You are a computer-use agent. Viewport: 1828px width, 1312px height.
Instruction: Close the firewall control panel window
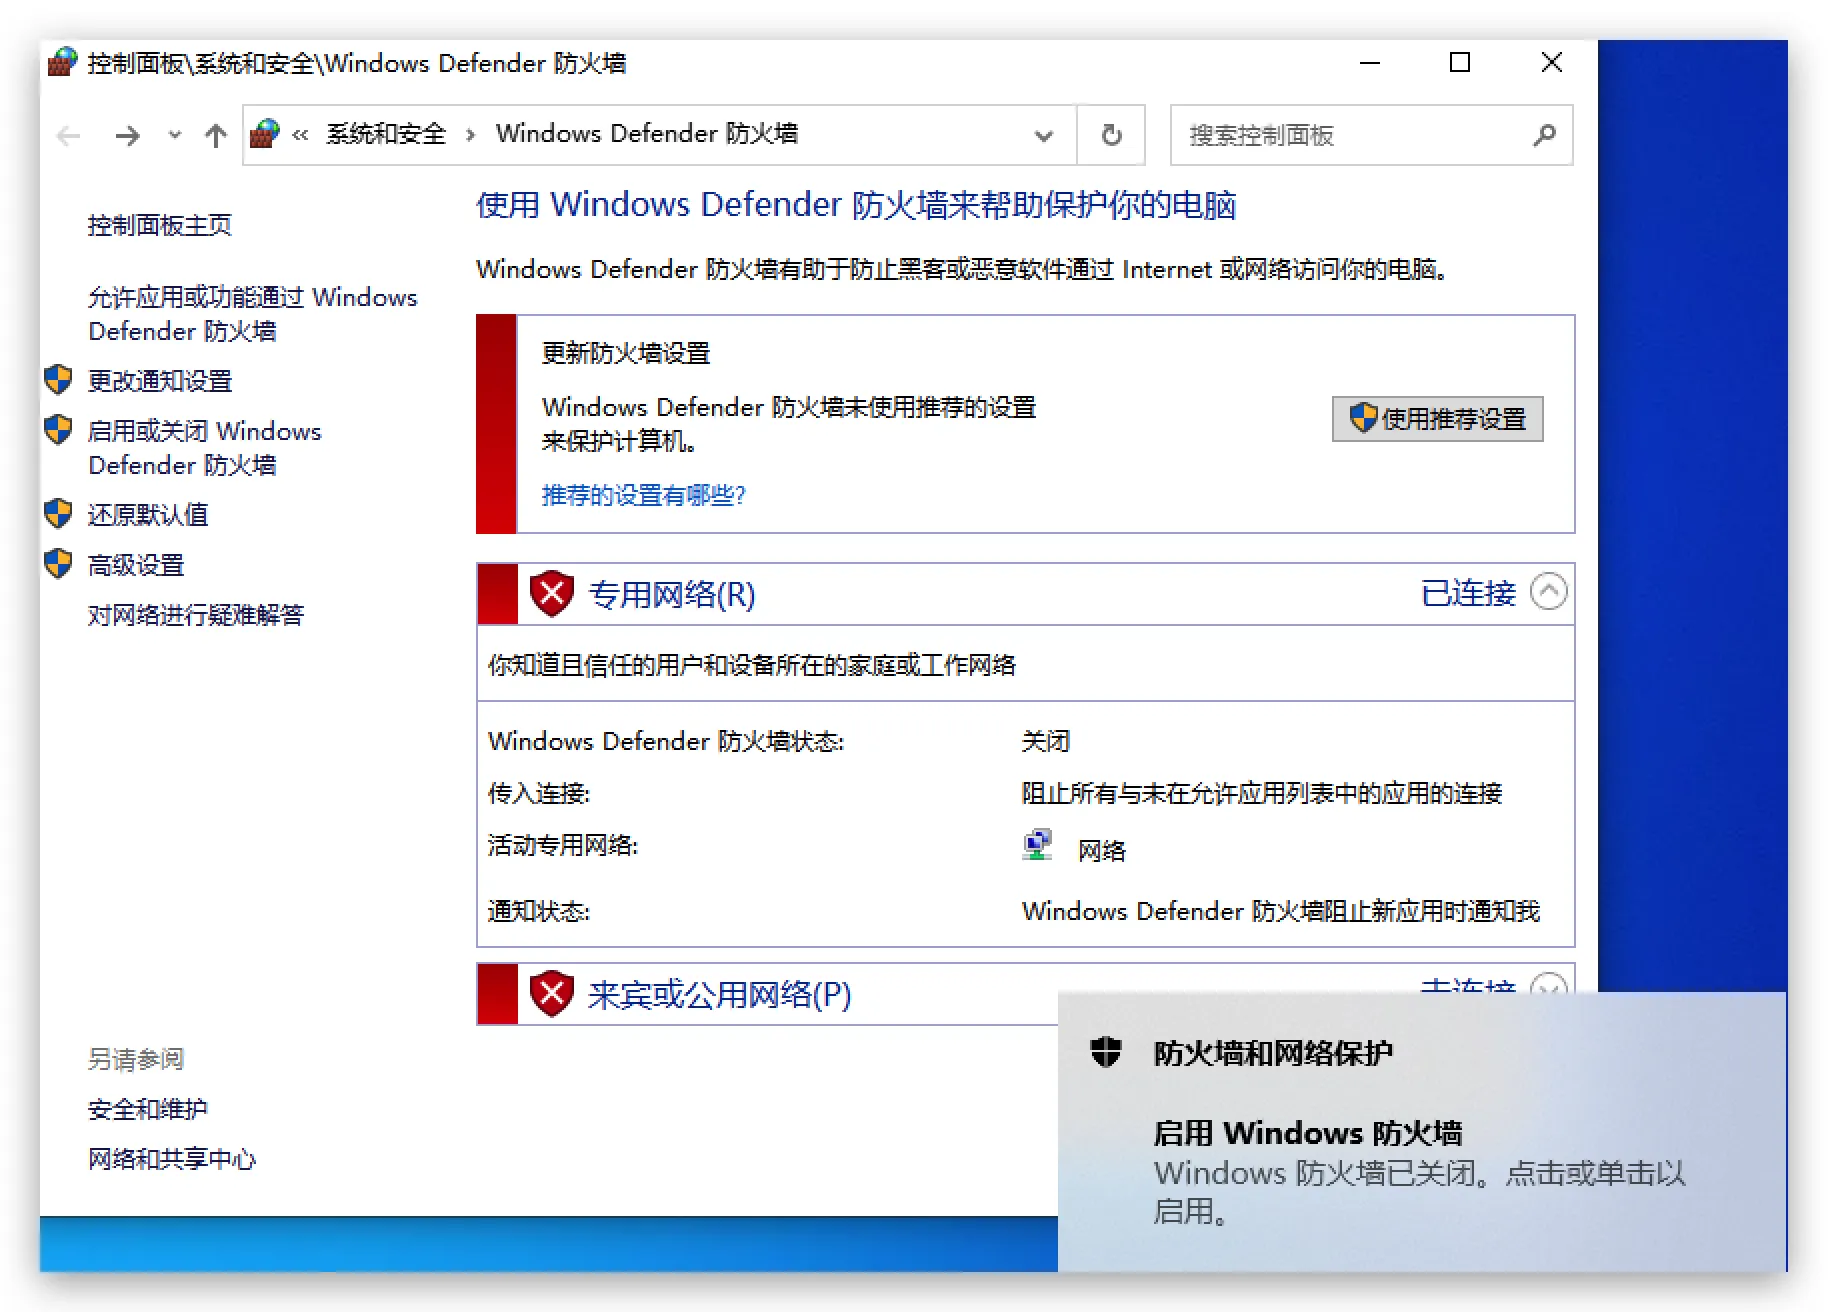(1552, 63)
